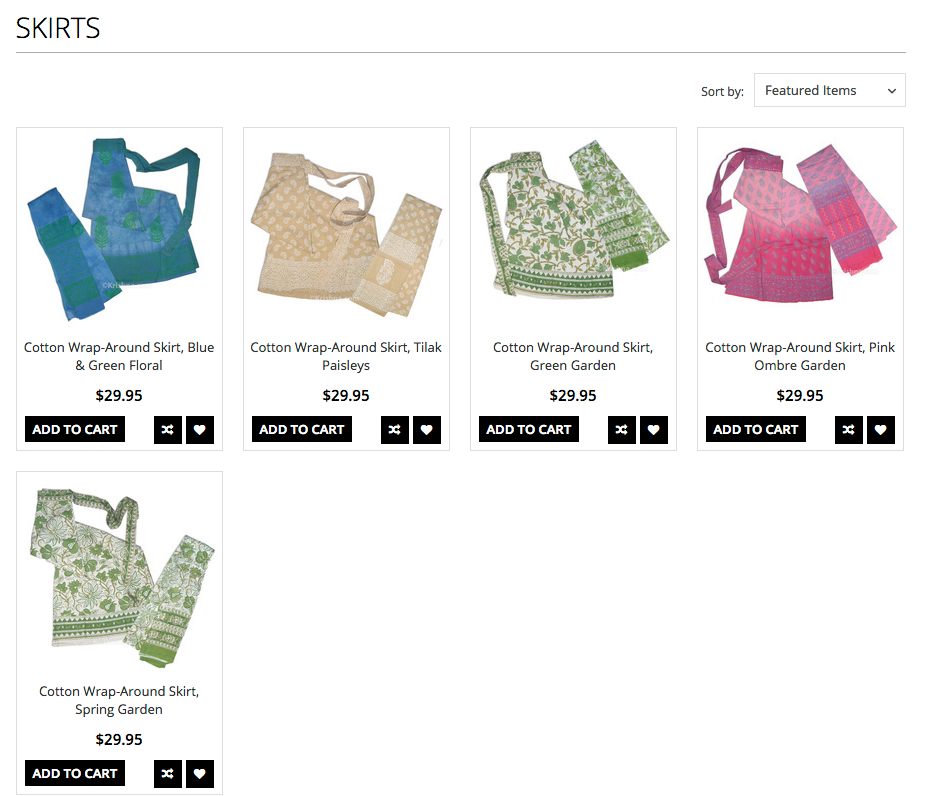Add Pink Ombre Garden skirt to cart
The image size is (935, 796).
756,429
